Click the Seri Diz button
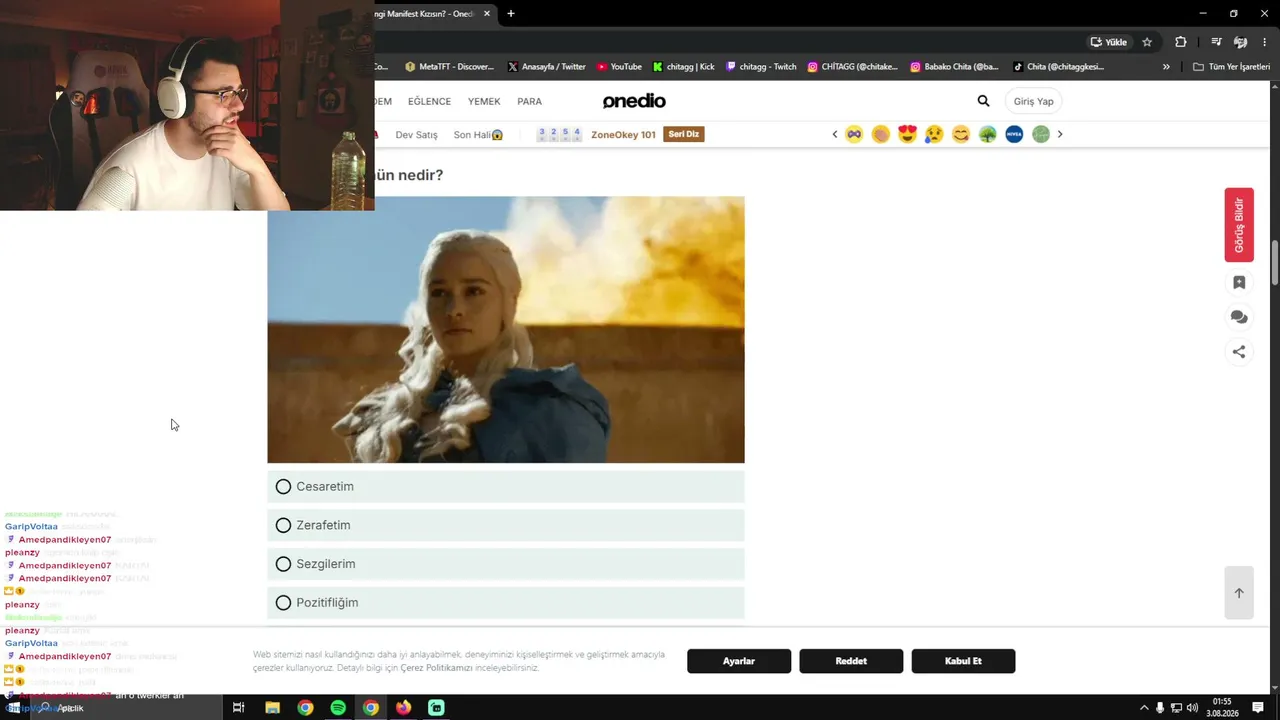The image size is (1280, 720). (x=684, y=134)
